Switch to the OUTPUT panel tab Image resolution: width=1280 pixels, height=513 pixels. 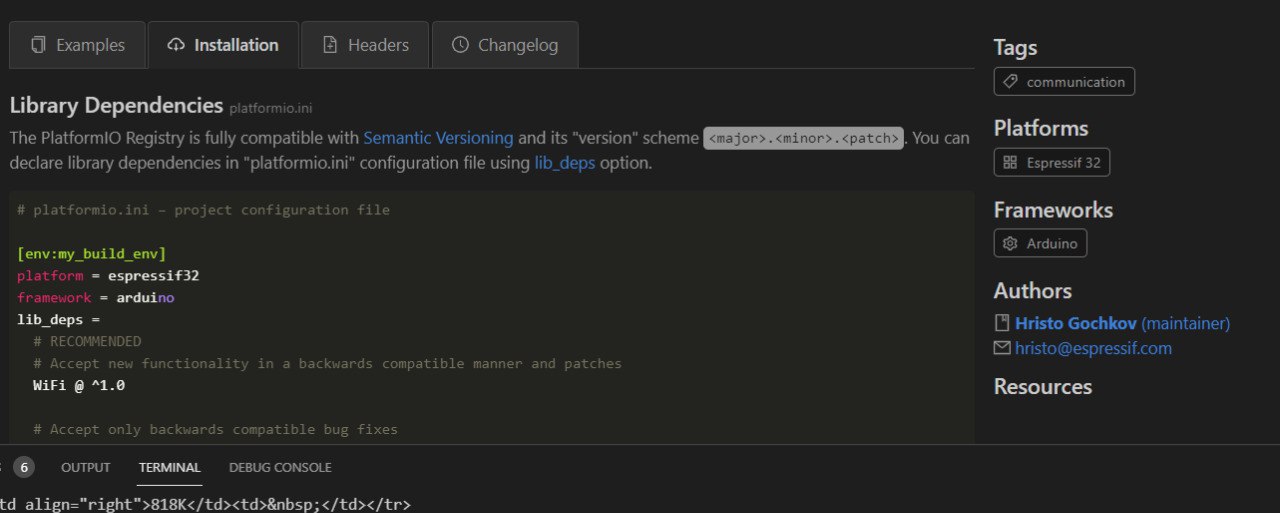click(86, 467)
